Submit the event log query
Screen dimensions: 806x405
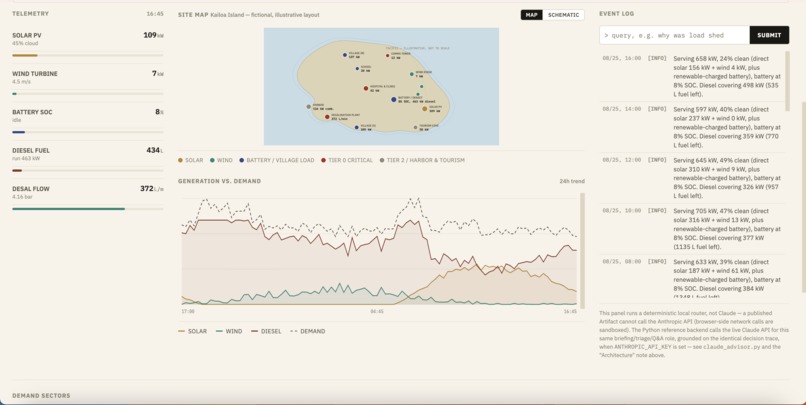[769, 35]
